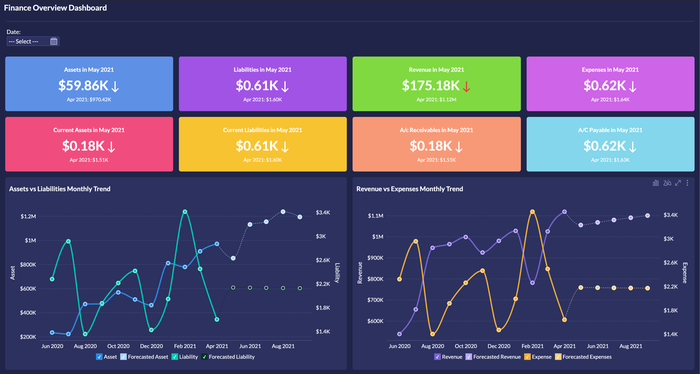Click the highest Forecasted Asset point
Image resolution: width=700 pixels, height=374 pixels.
click(x=283, y=212)
